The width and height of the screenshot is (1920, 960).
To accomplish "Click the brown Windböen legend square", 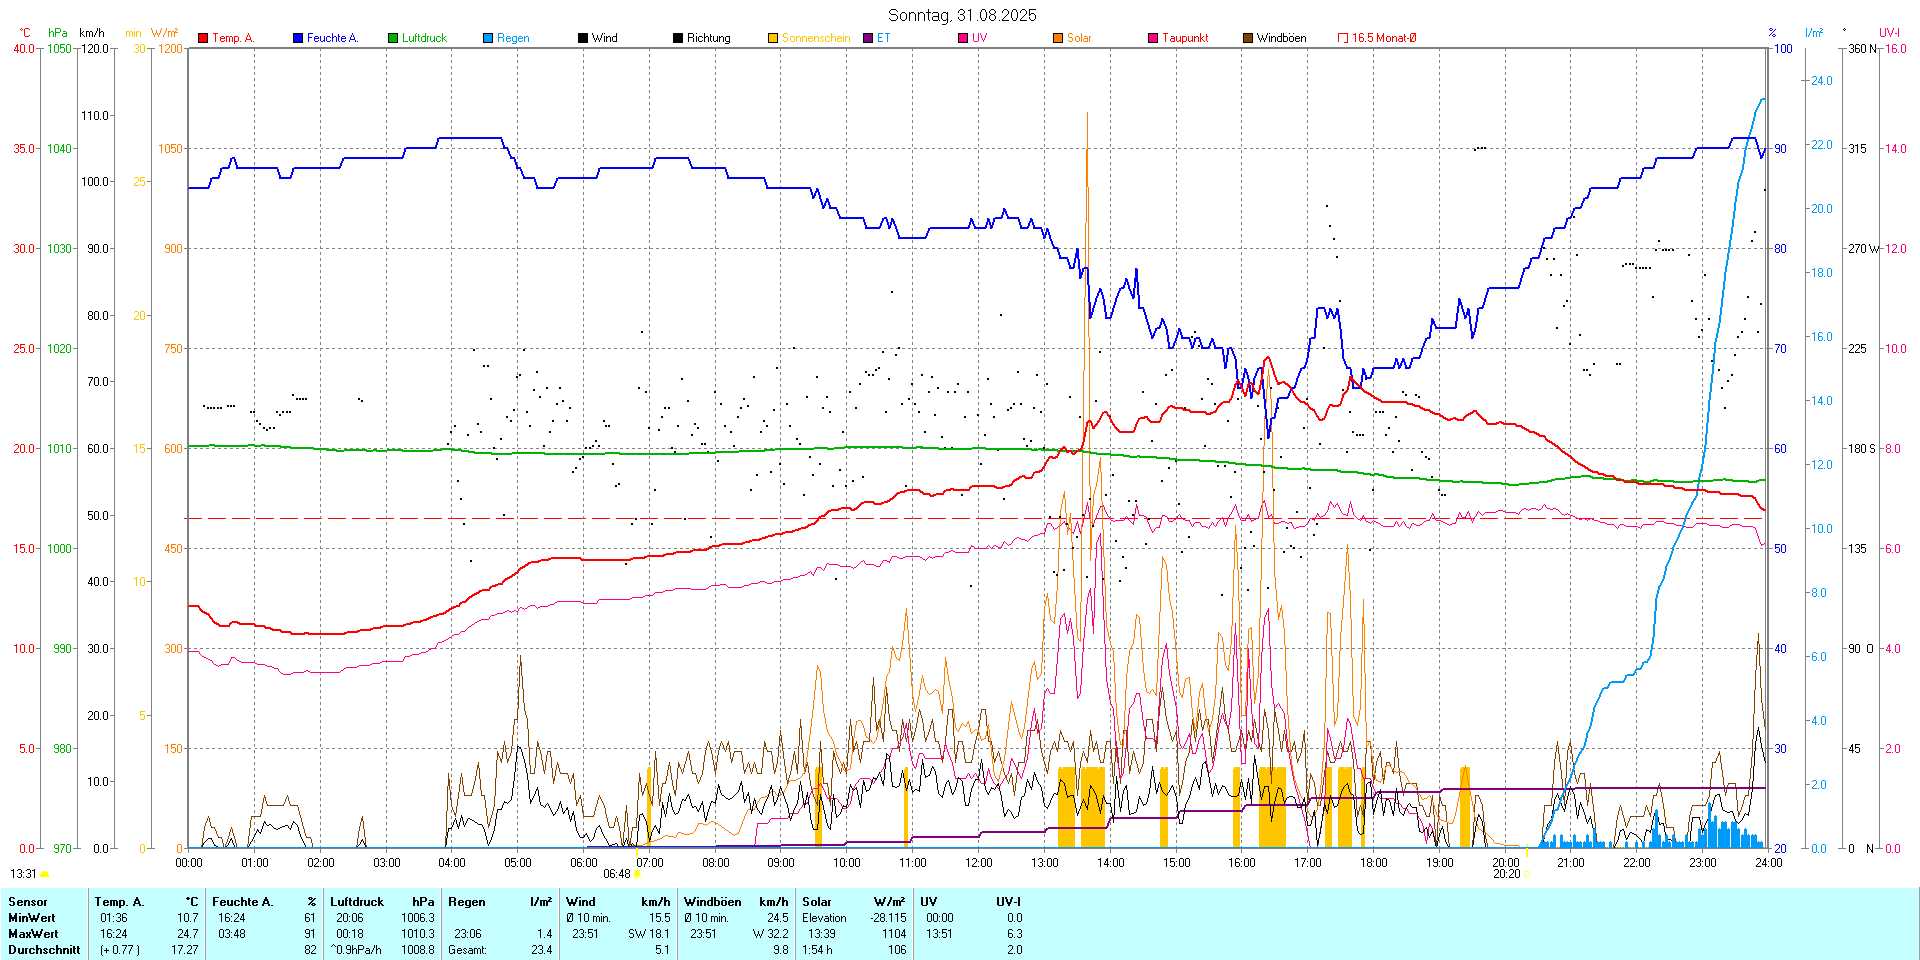I will click(1248, 38).
